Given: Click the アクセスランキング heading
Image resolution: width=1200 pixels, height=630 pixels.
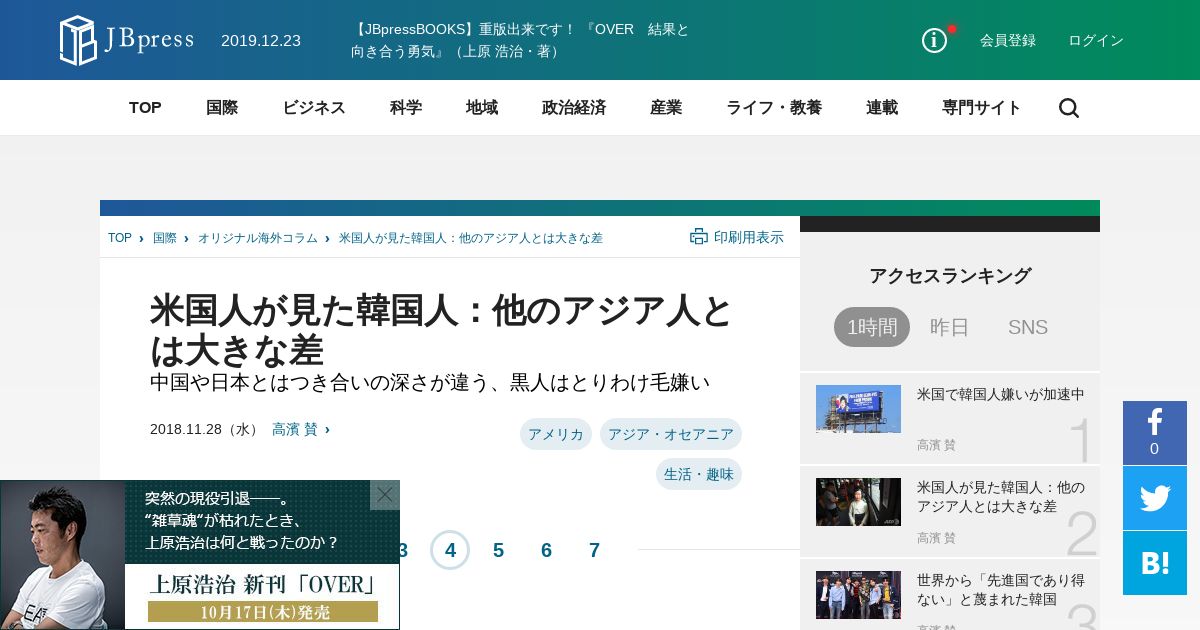Looking at the screenshot, I should click(x=950, y=276).
